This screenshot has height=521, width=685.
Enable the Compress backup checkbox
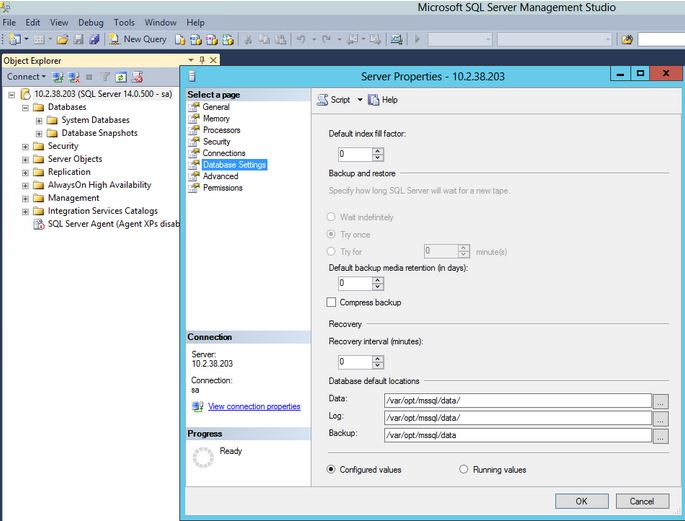pos(333,302)
